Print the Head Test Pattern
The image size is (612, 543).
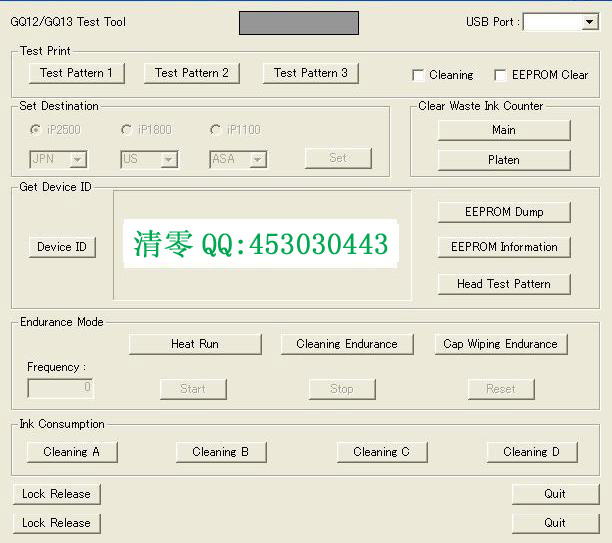[x=504, y=284]
